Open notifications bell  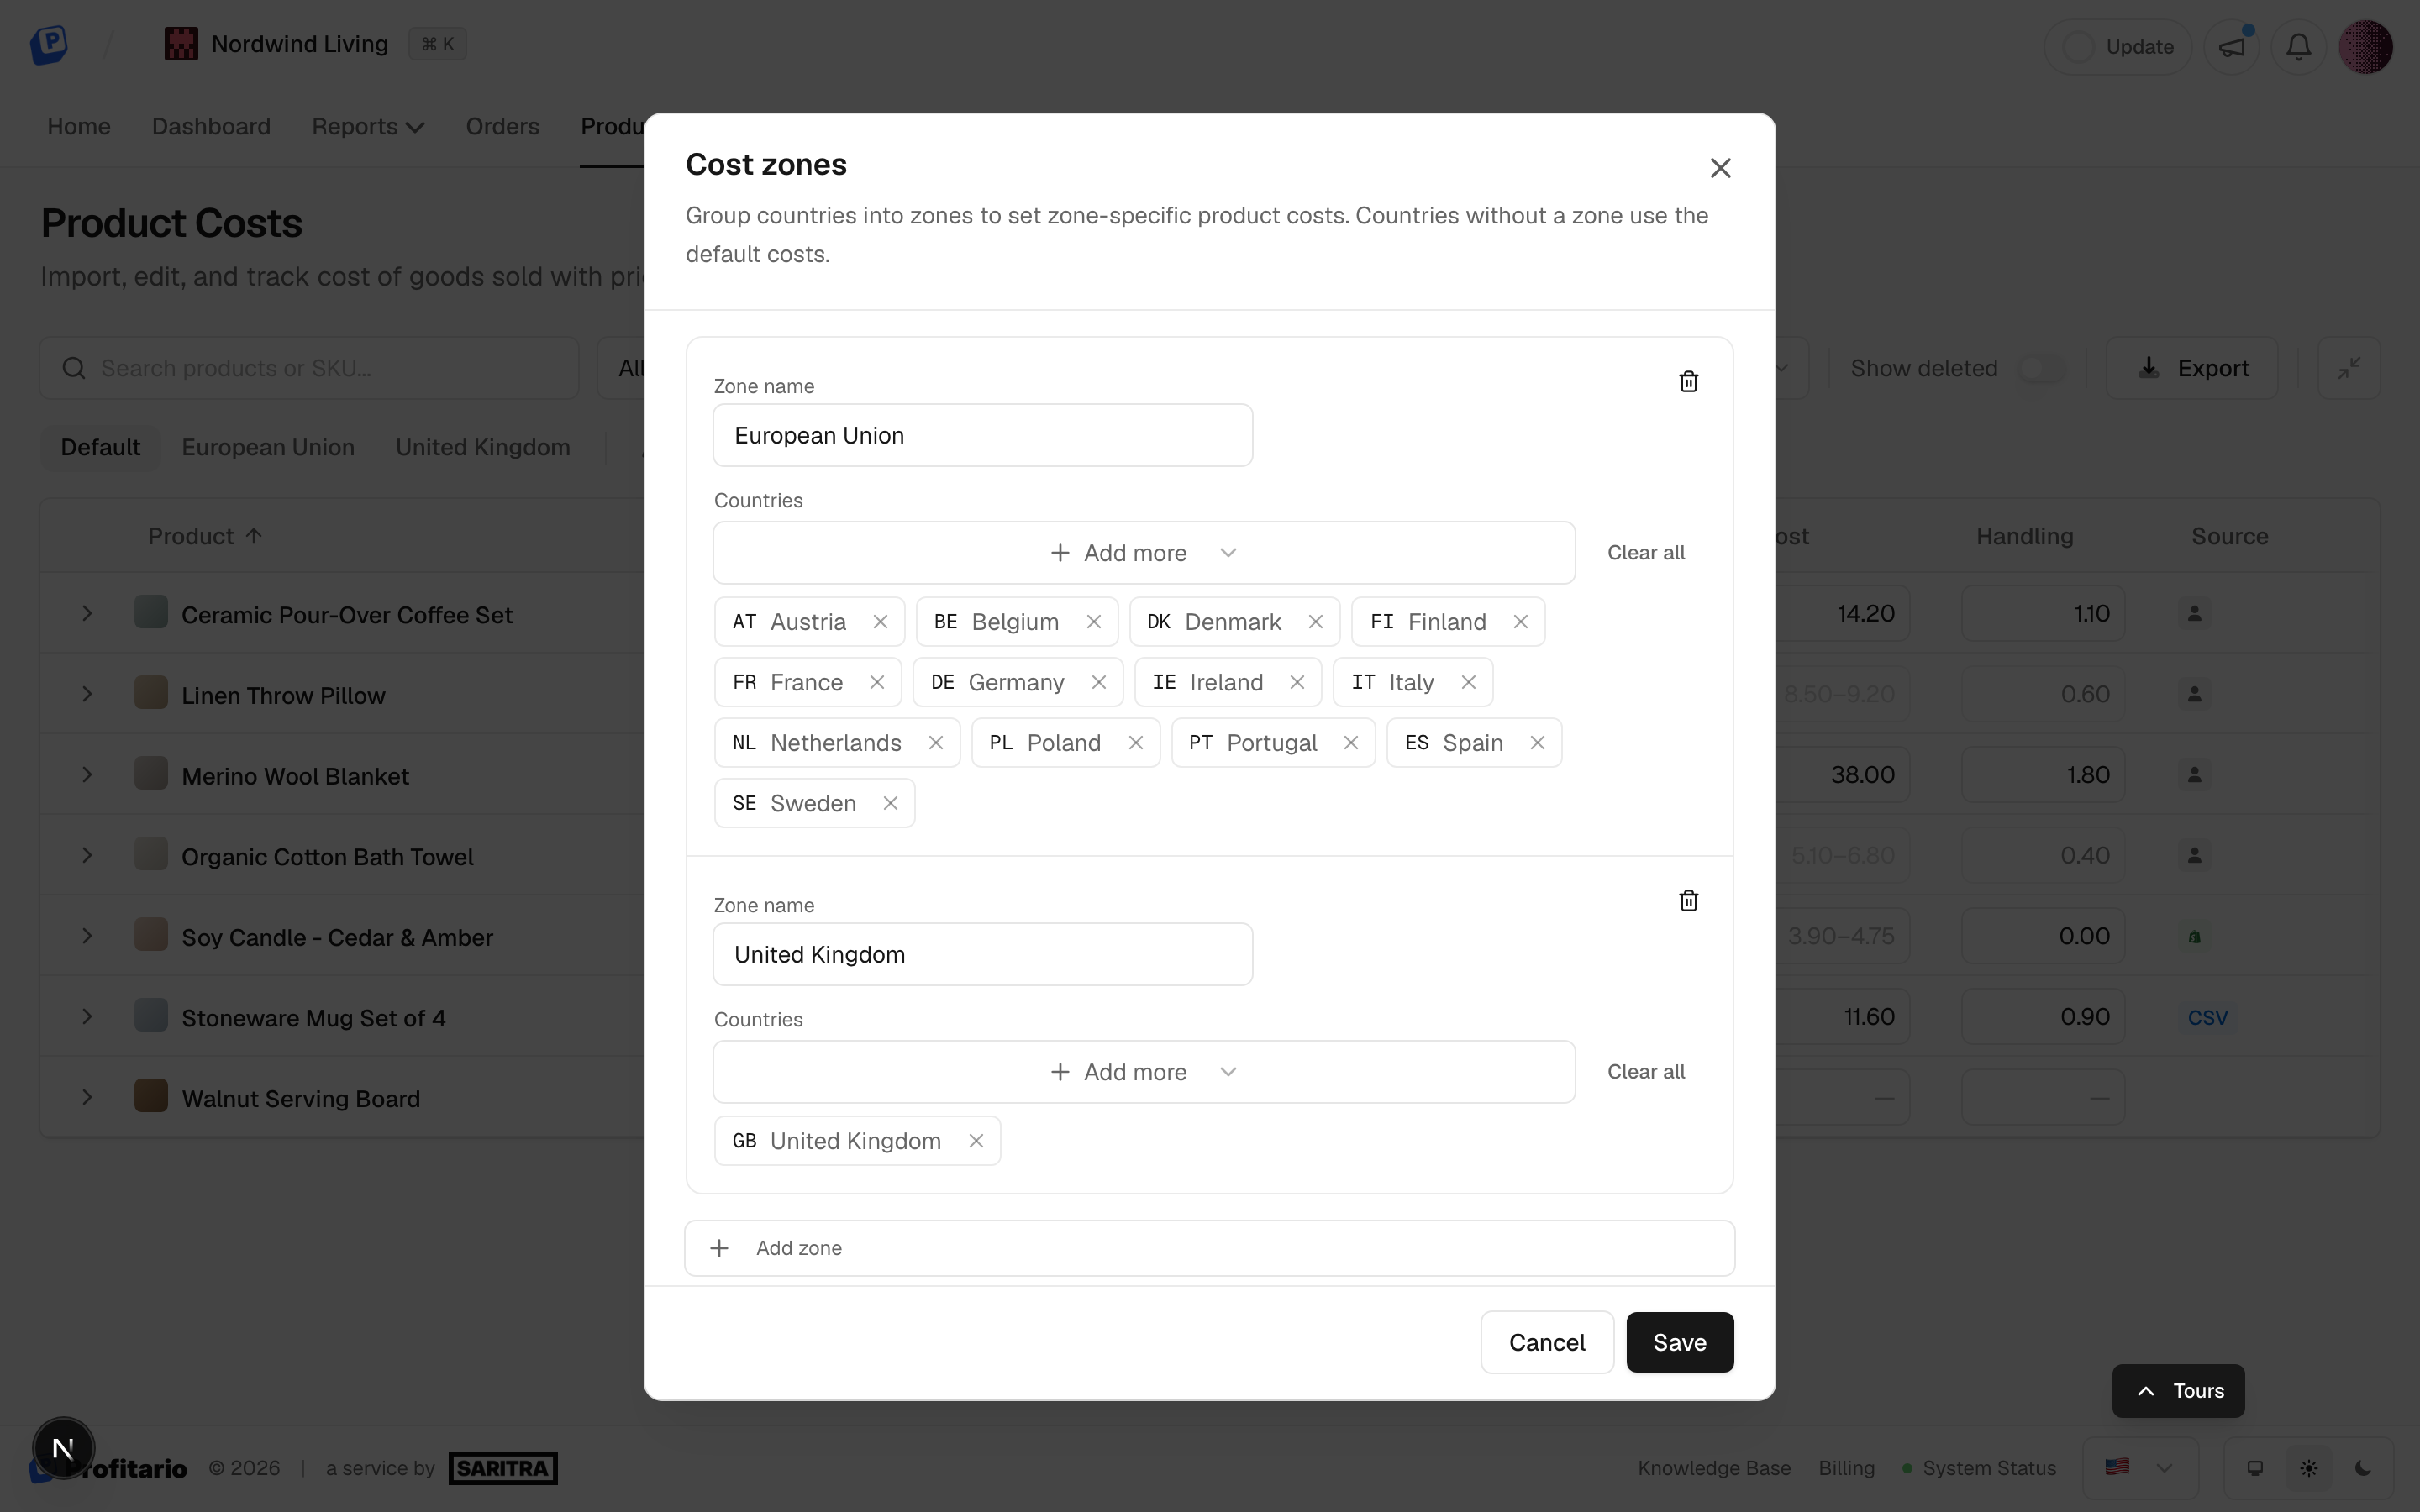[x=2299, y=47]
